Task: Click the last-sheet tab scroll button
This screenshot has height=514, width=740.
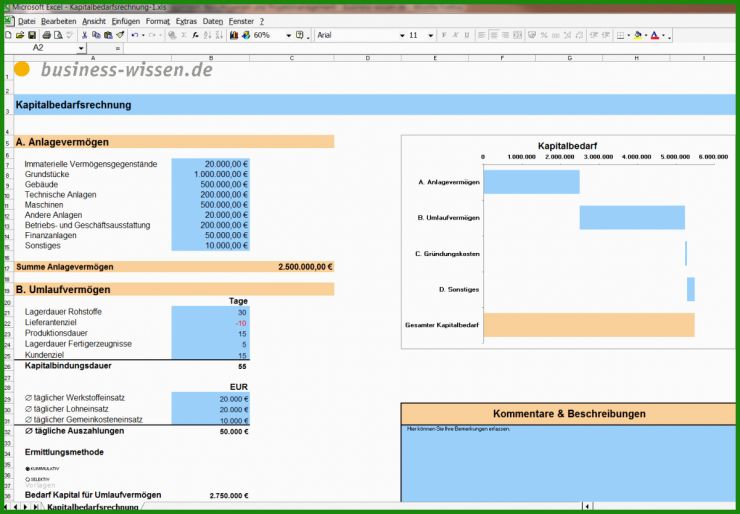Action: [35, 507]
